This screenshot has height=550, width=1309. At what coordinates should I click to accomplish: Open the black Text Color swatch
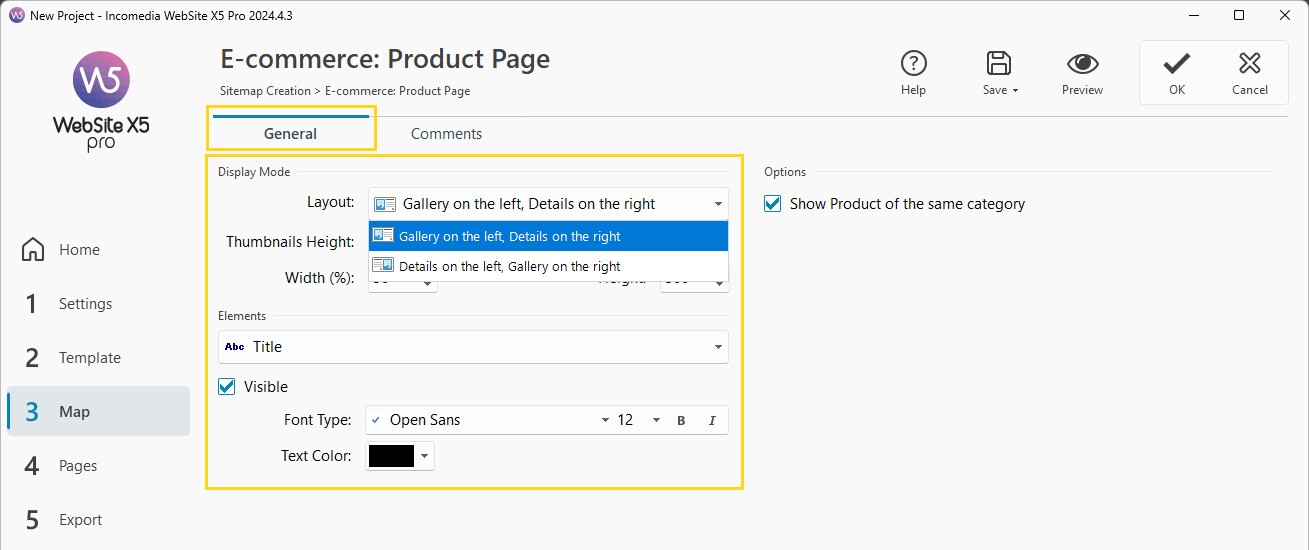click(391, 457)
